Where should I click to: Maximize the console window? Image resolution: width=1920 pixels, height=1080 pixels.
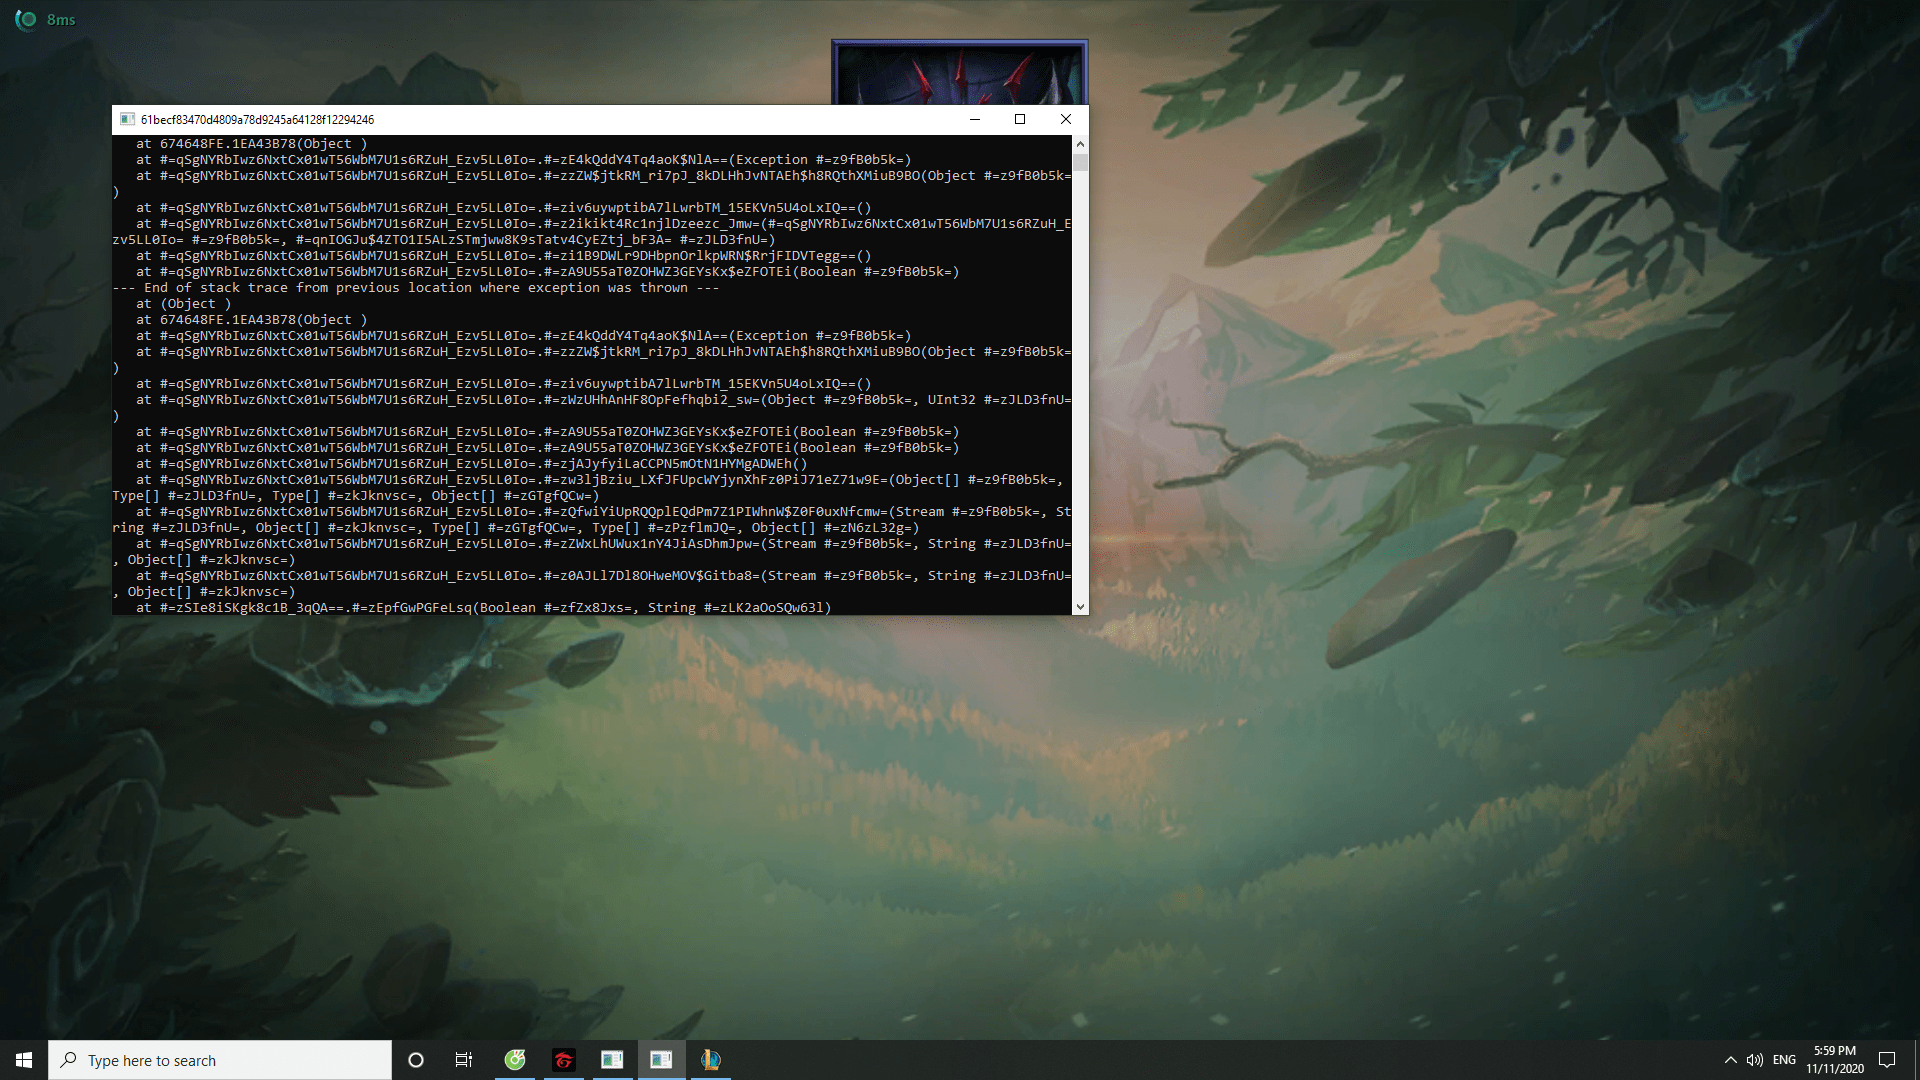1020,119
